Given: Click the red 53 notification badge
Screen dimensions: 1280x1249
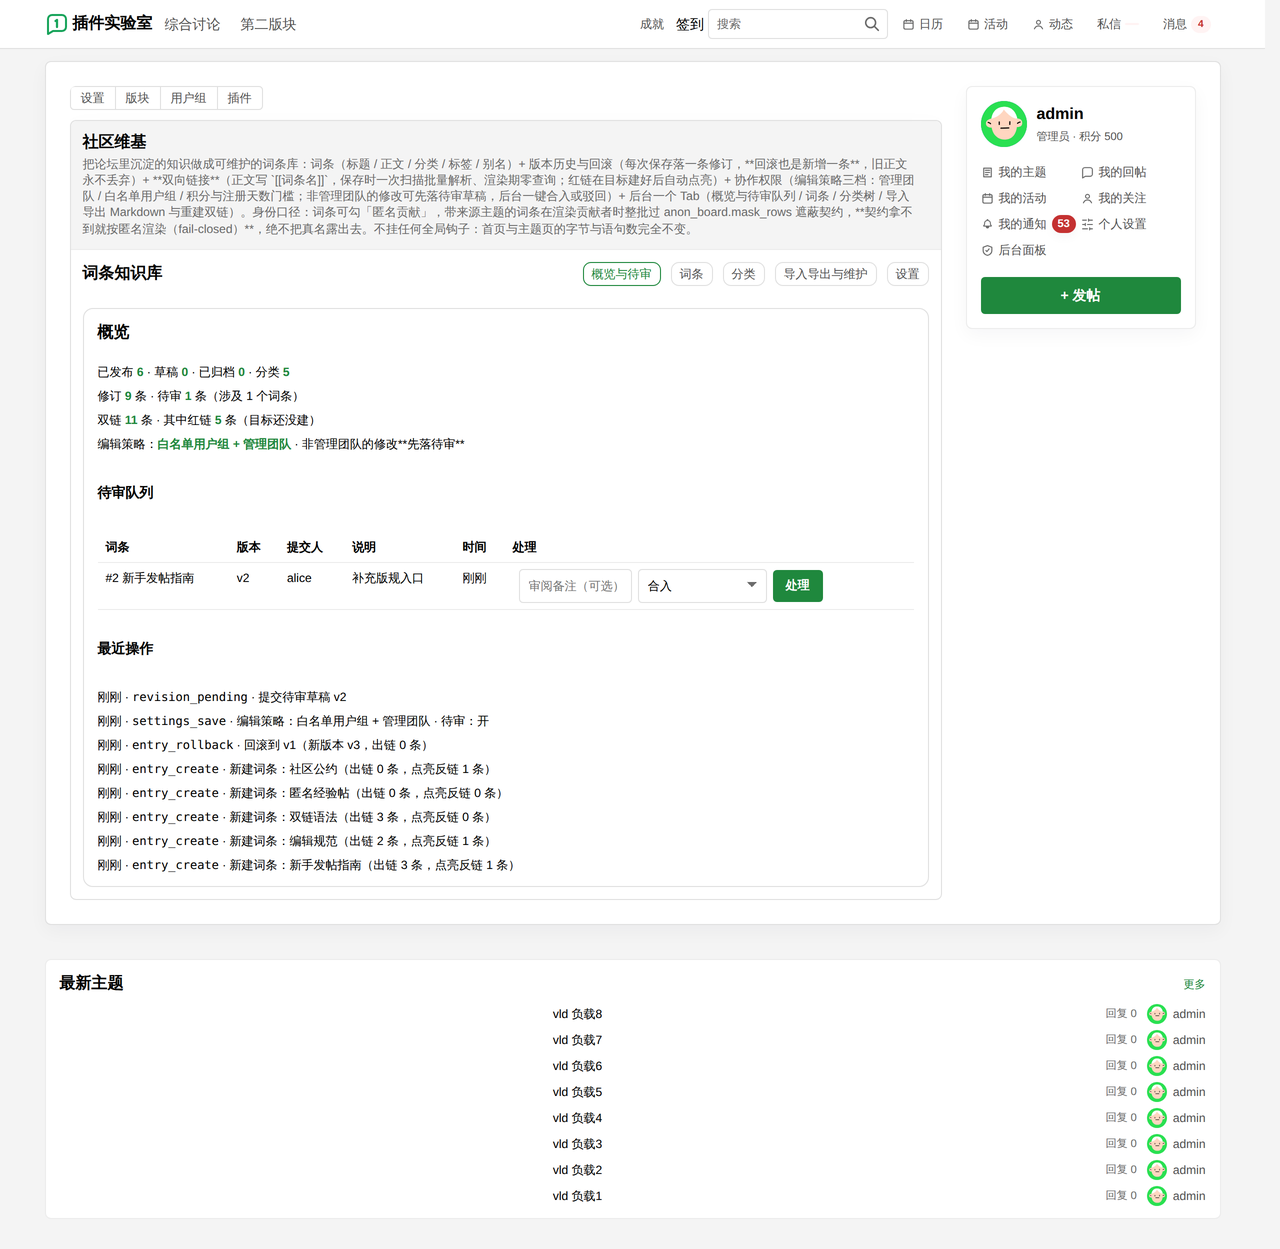Looking at the screenshot, I should pyautogui.click(x=1063, y=224).
